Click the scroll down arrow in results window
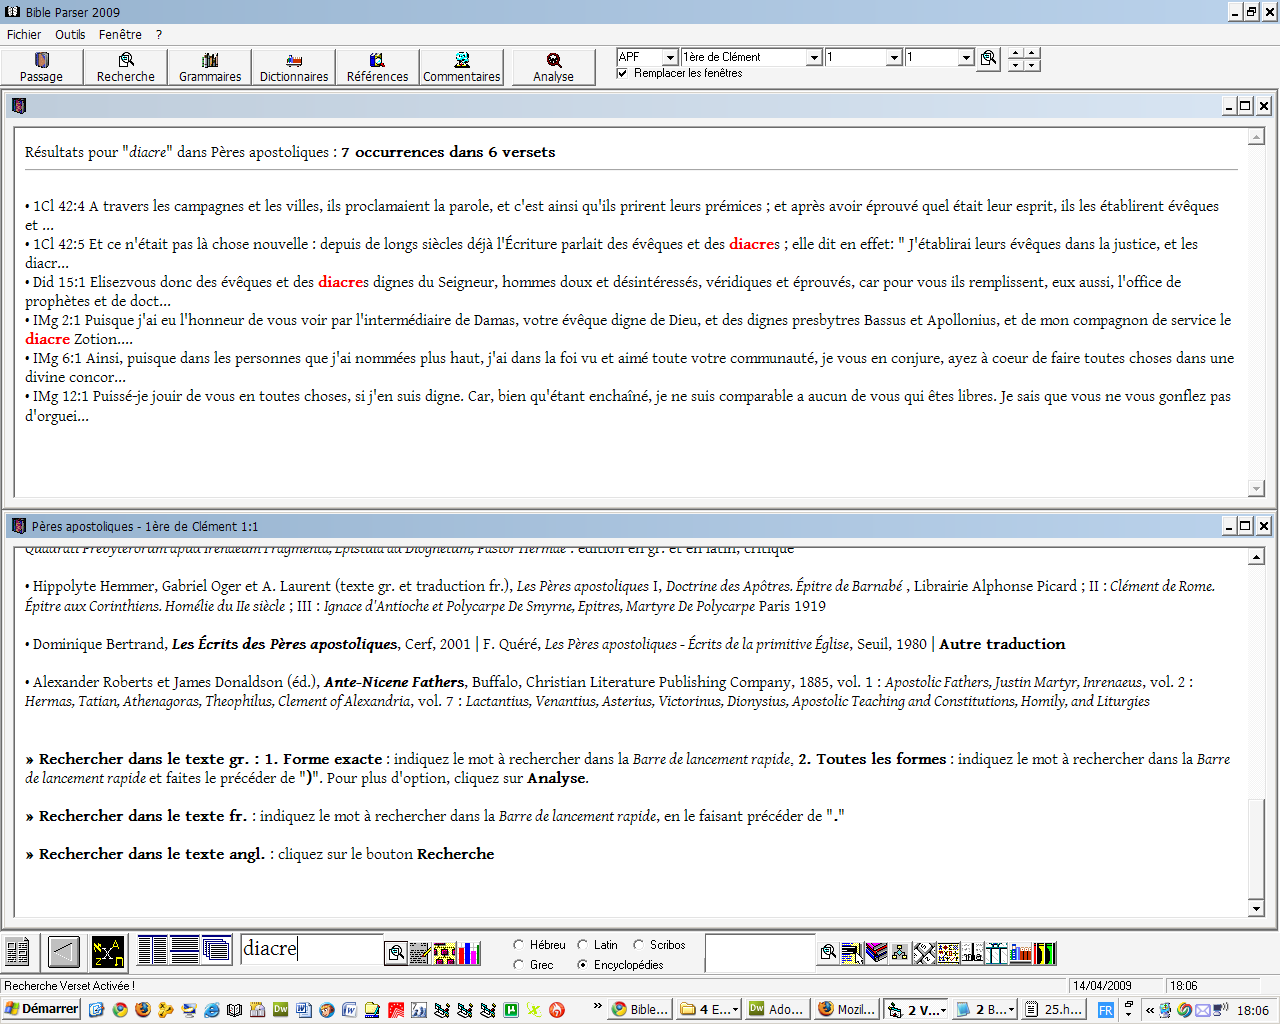The height and width of the screenshot is (1024, 1280). 1257,489
